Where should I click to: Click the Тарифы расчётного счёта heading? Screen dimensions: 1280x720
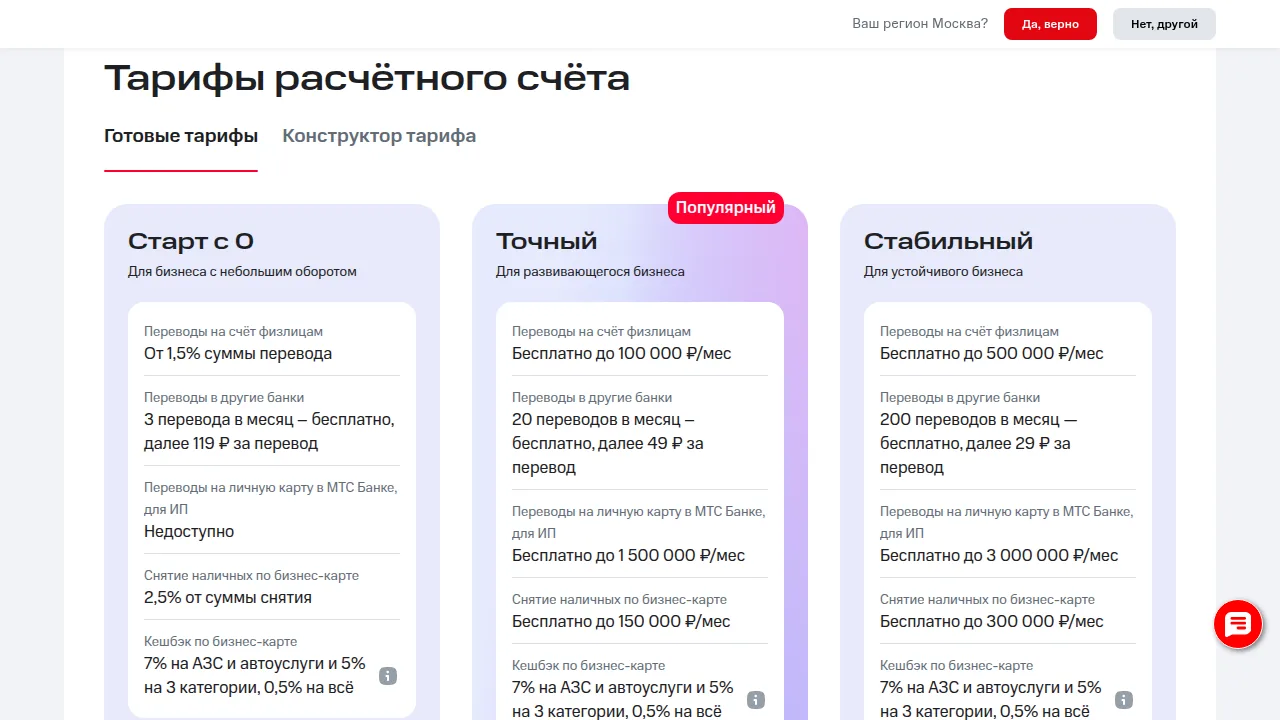click(x=367, y=78)
